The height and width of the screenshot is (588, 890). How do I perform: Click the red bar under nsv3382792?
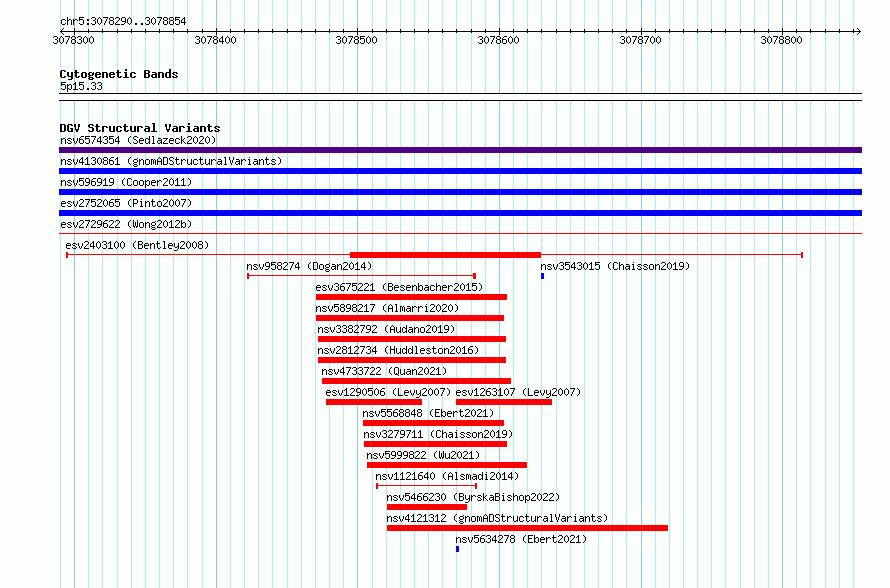click(x=412, y=339)
